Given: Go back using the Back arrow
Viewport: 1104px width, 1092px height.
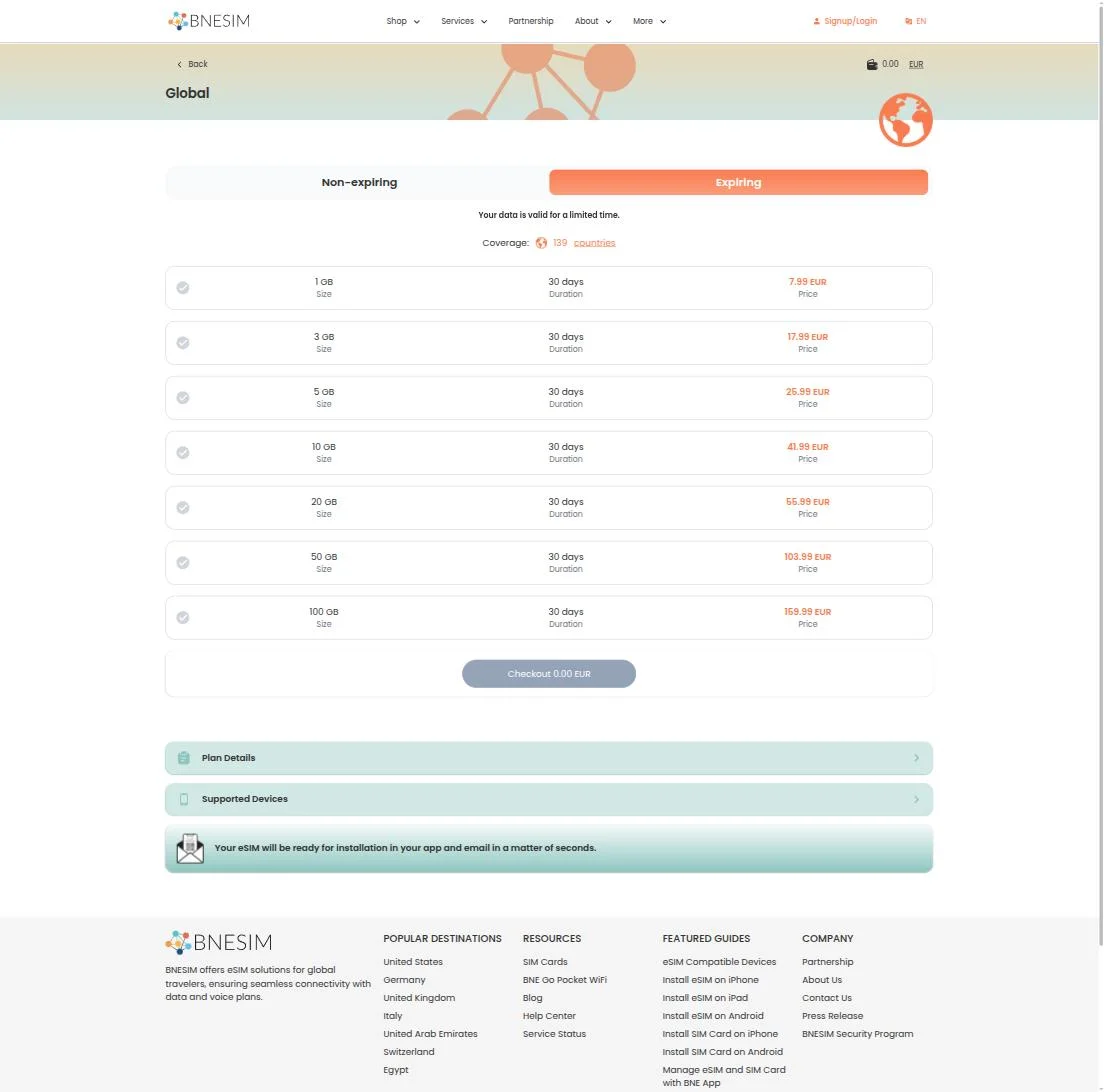Looking at the screenshot, I should click(x=192, y=64).
